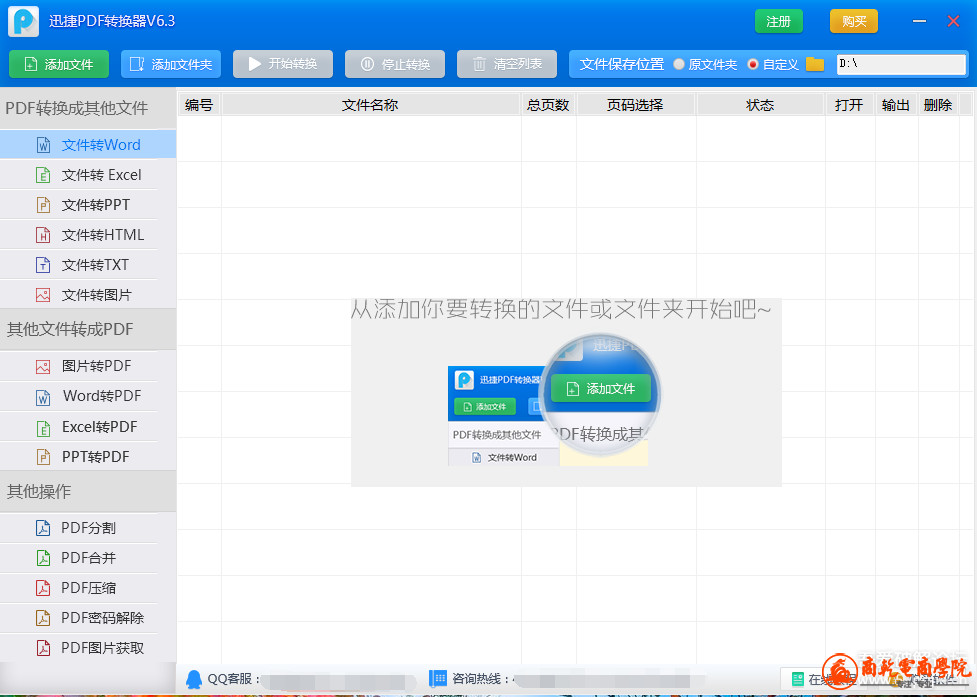Open the yellow folder browse icon
The height and width of the screenshot is (697, 977).
(x=815, y=64)
